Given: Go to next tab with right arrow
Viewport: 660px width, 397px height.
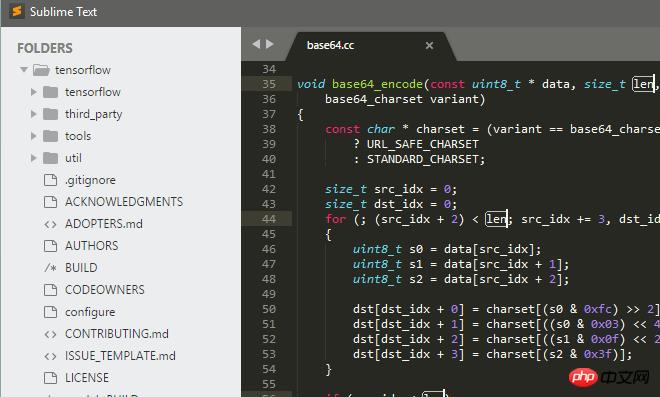Looking at the screenshot, I should point(270,44).
